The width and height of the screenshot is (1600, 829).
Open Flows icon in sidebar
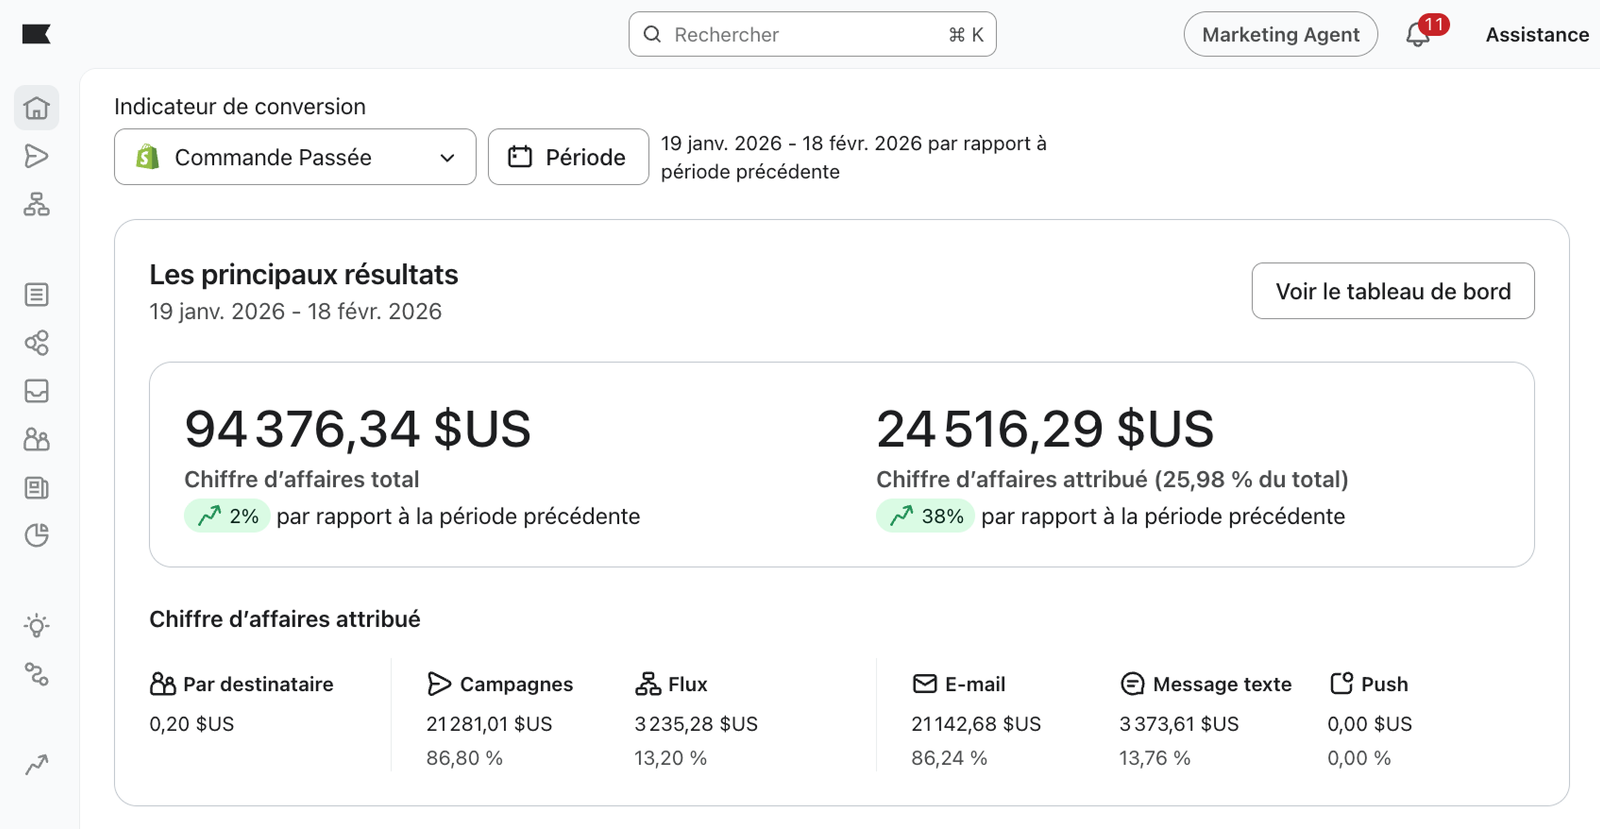(x=37, y=205)
